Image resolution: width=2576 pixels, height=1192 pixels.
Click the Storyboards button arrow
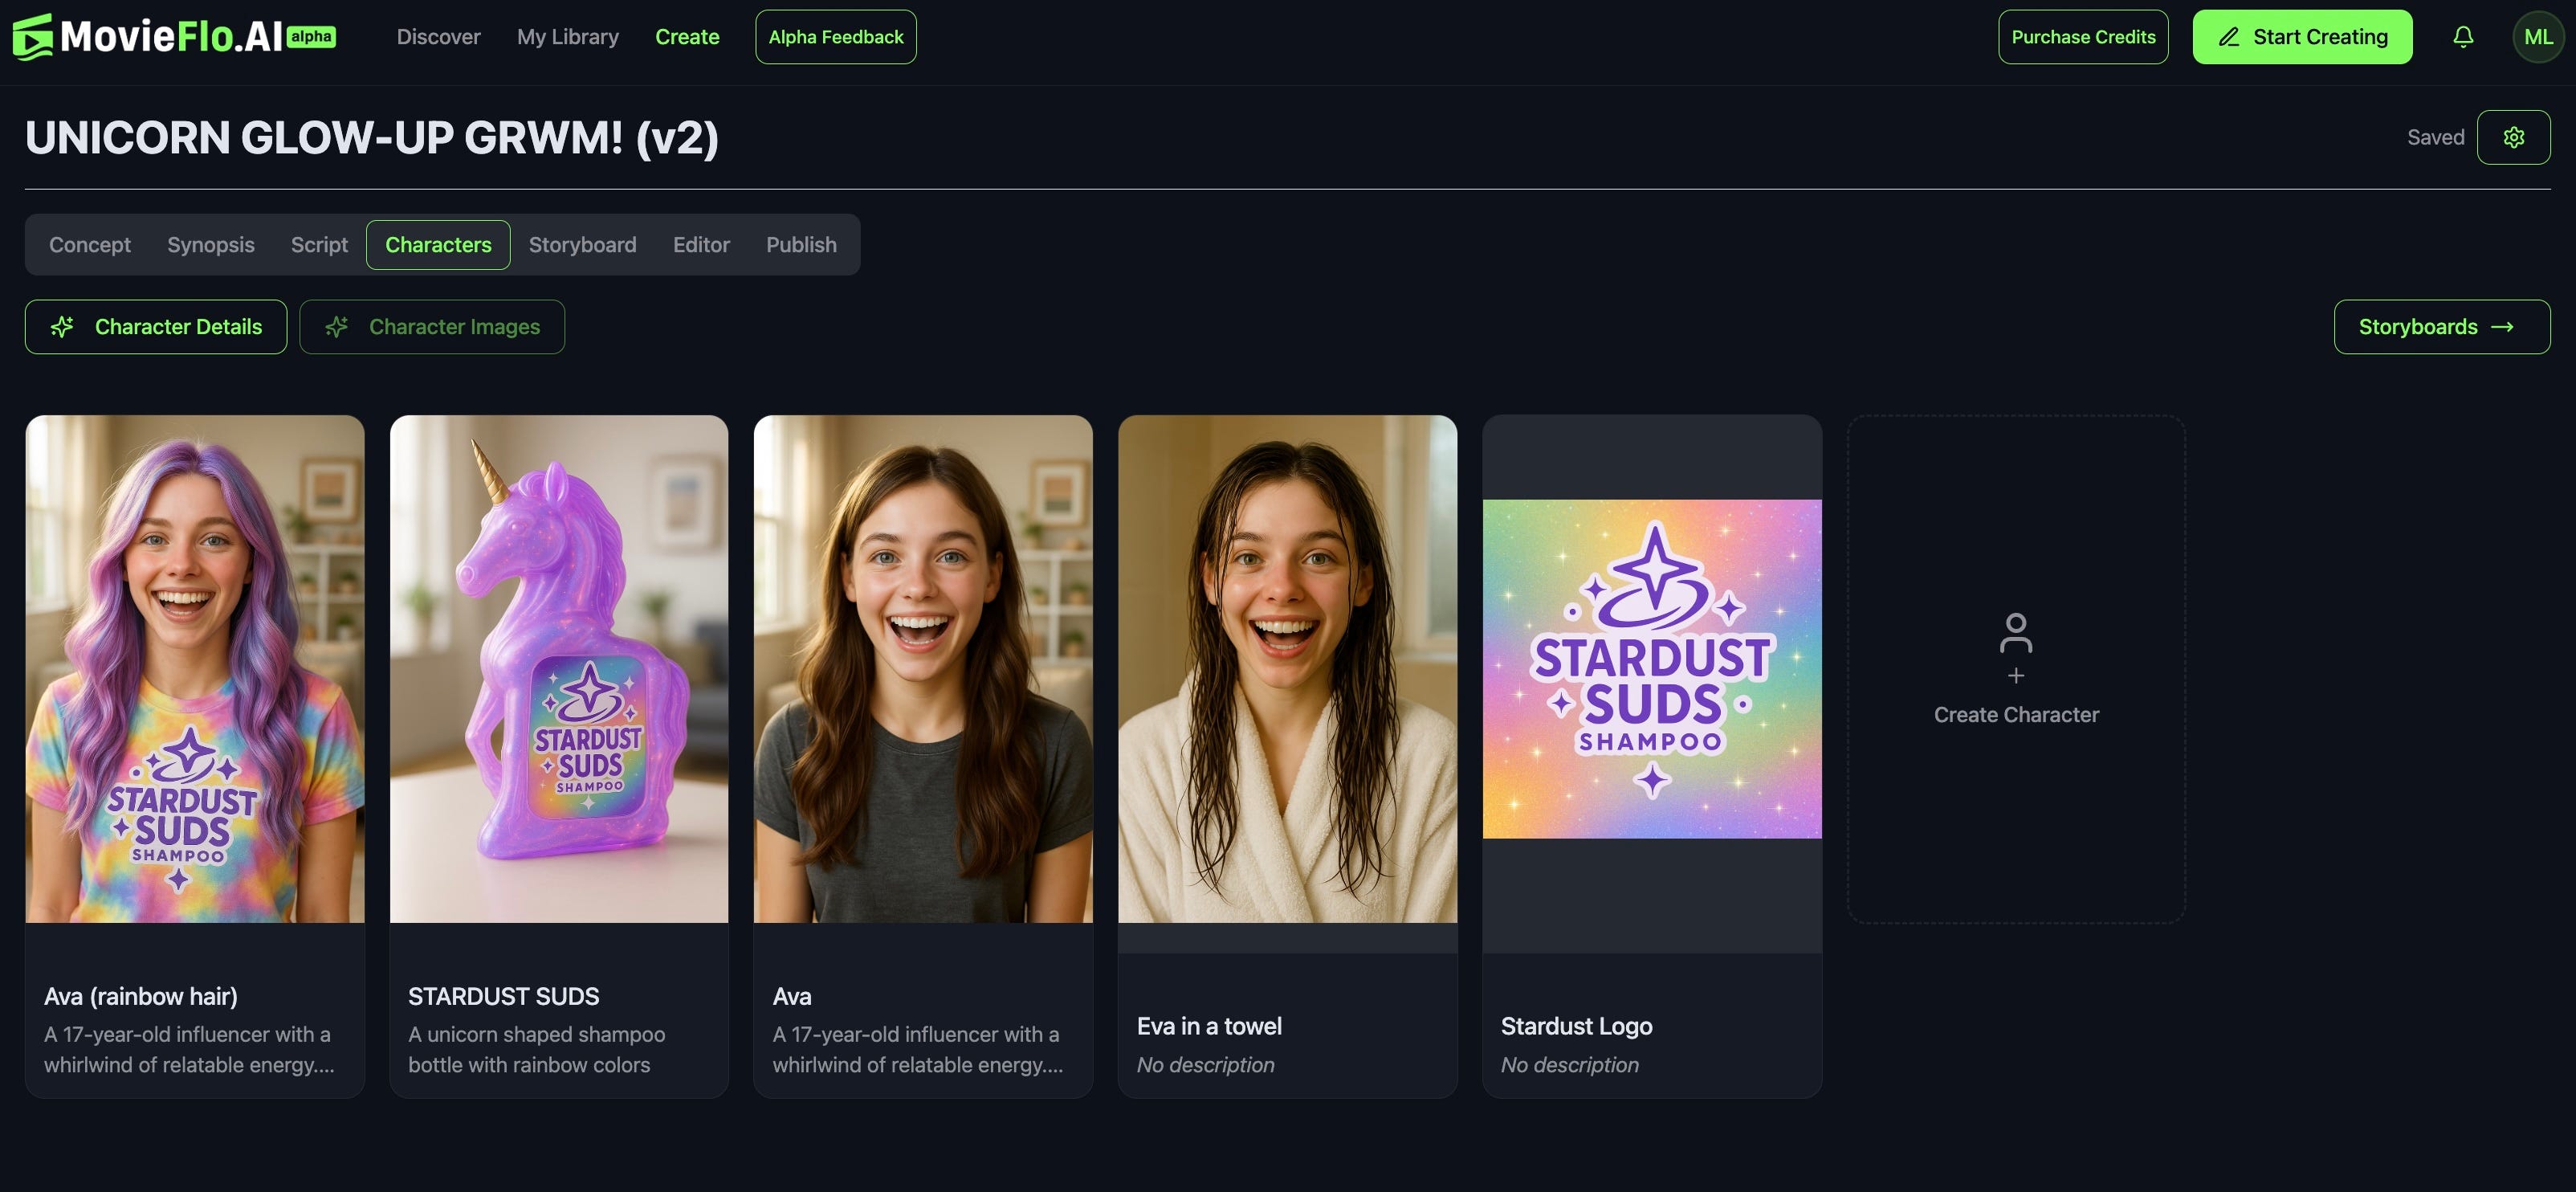[x=2502, y=327]
